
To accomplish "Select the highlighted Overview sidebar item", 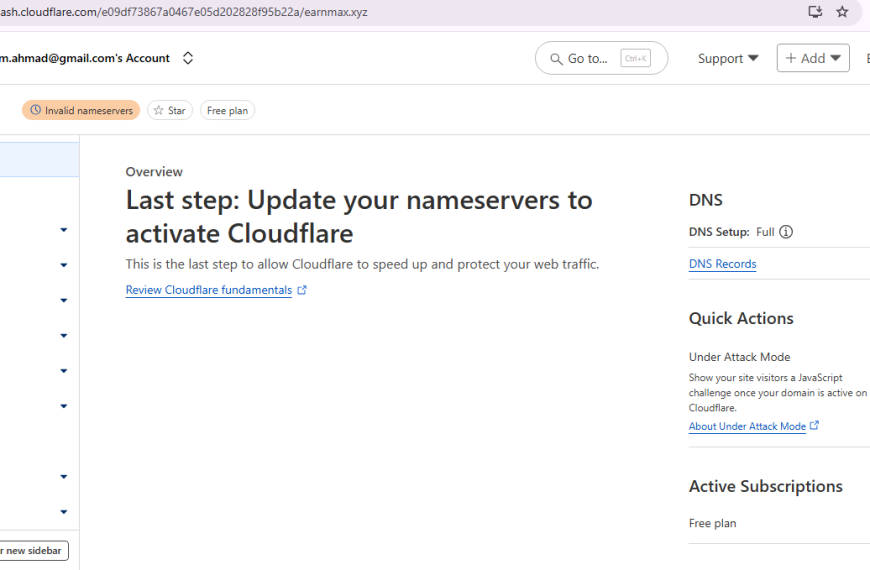I will tap(39, 160).
